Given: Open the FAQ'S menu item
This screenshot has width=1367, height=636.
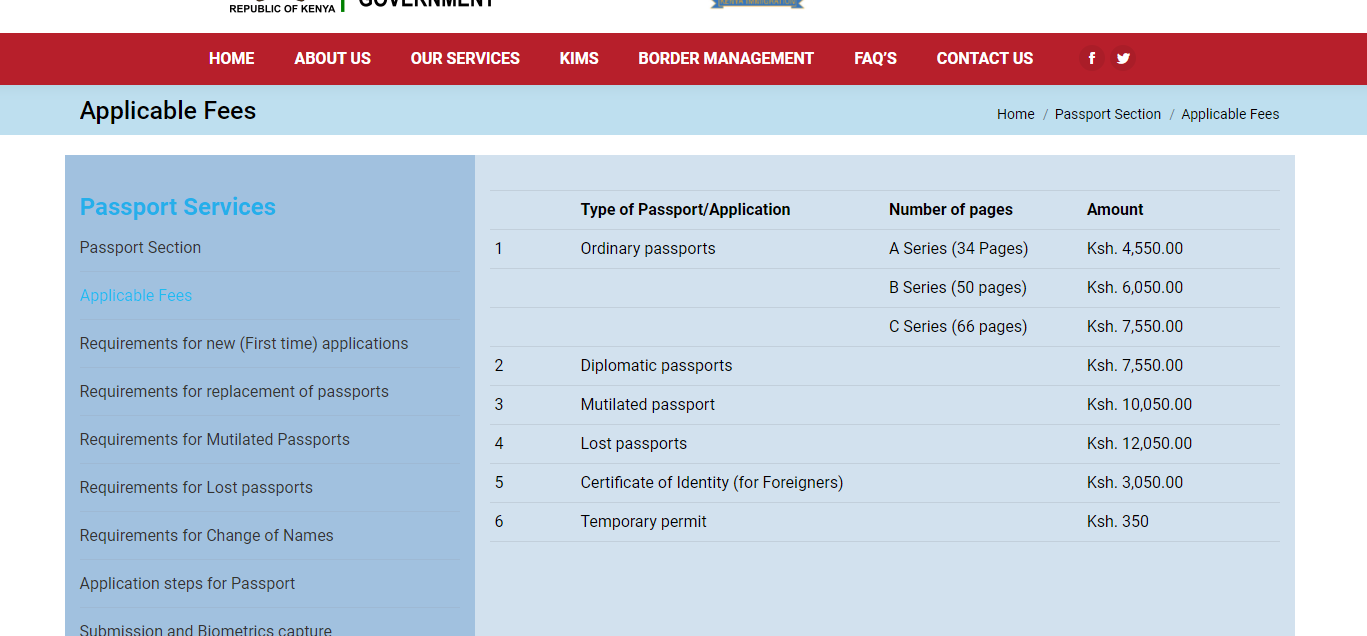Looking at the screenshot, I should [875, 58].
